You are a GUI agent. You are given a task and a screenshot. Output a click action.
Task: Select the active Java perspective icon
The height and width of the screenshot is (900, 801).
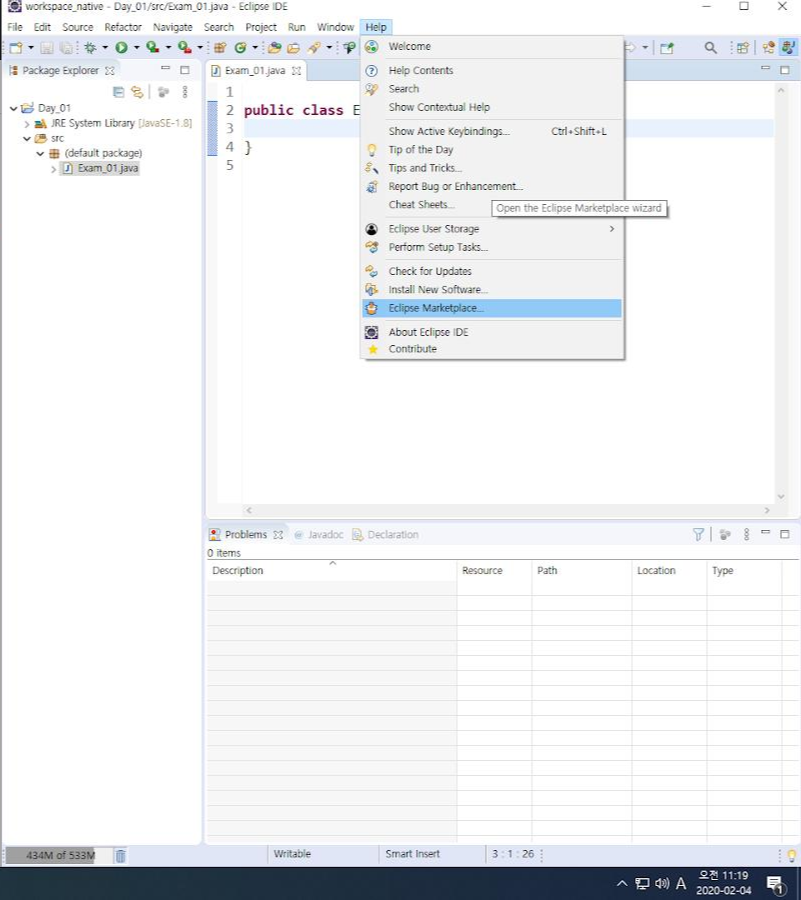tap(789, 48)
